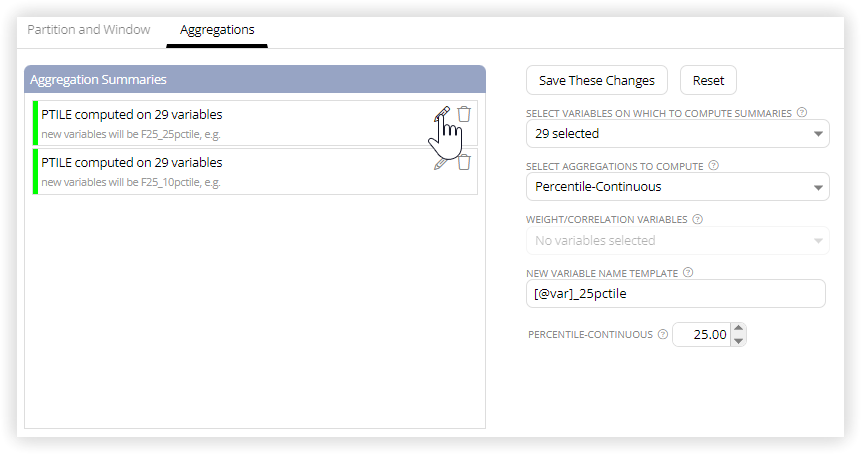Select the Aggregations tab
The width and height of the screenshot is (861, 454).
(x=217, y=30)
